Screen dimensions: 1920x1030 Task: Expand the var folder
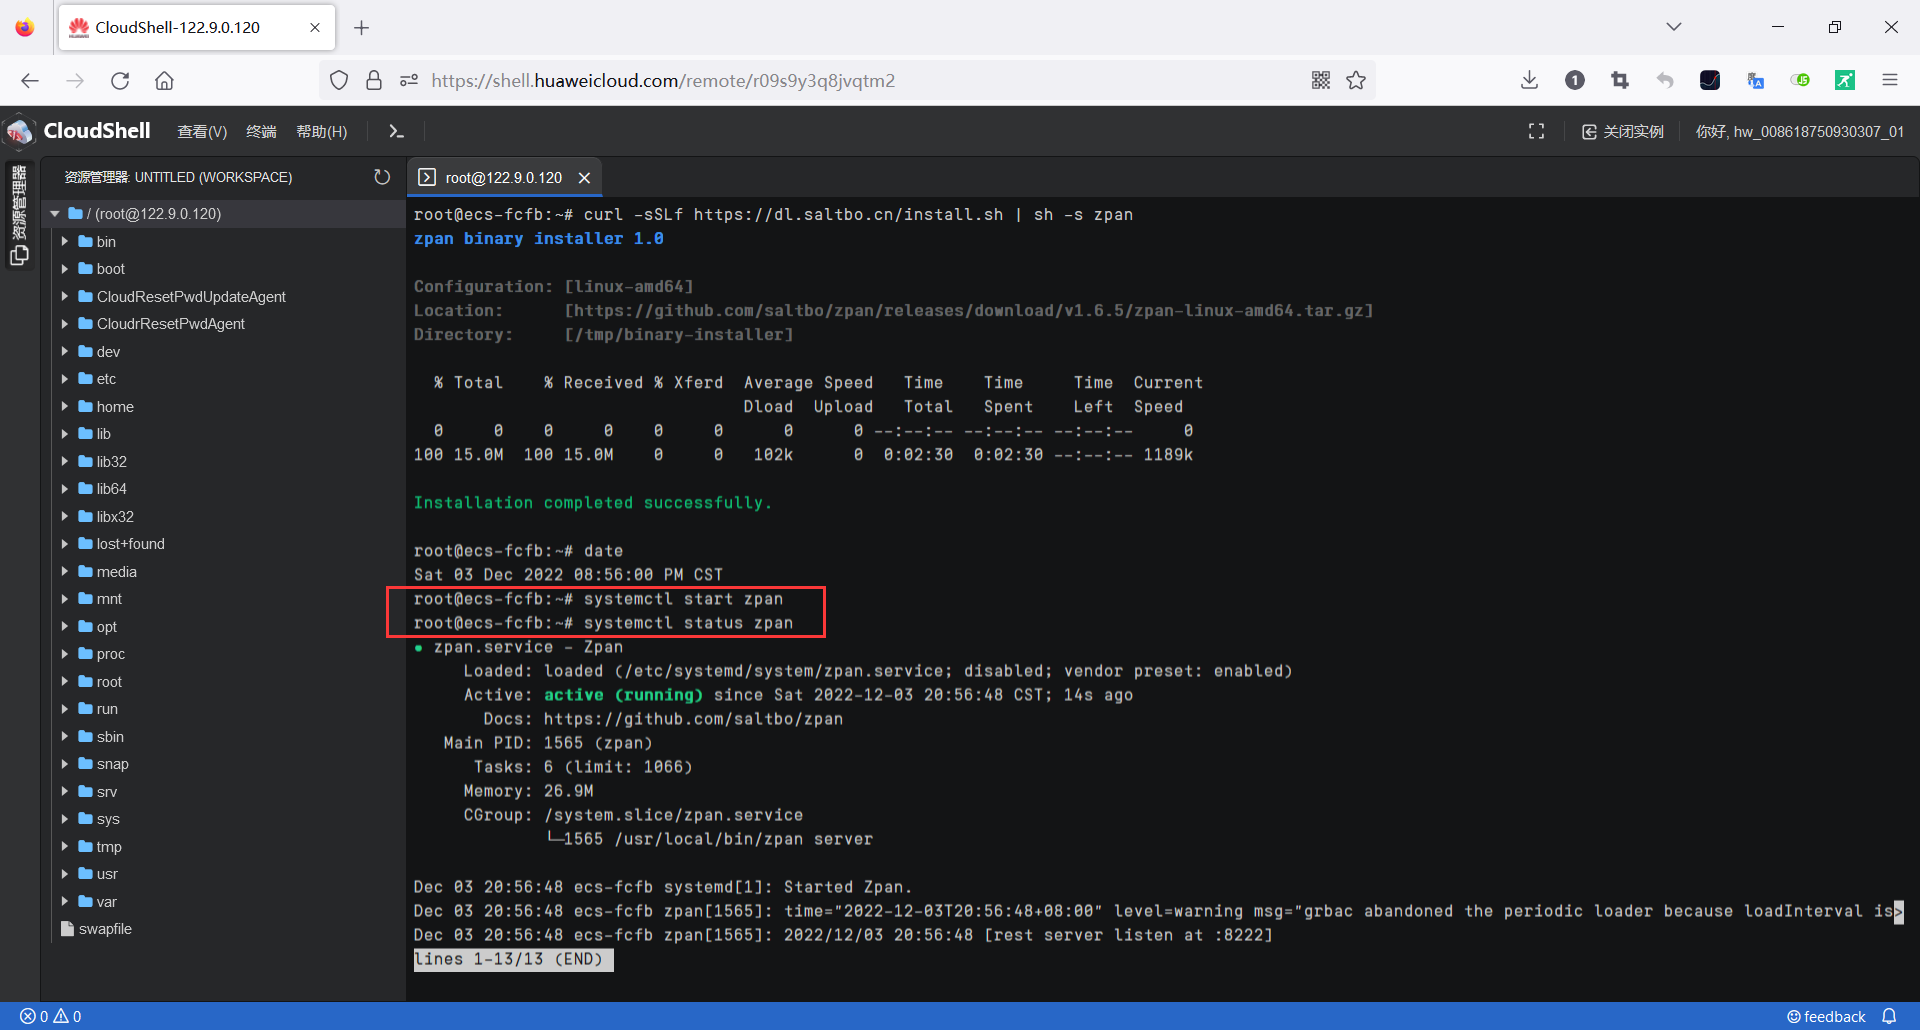click(65, 902)
